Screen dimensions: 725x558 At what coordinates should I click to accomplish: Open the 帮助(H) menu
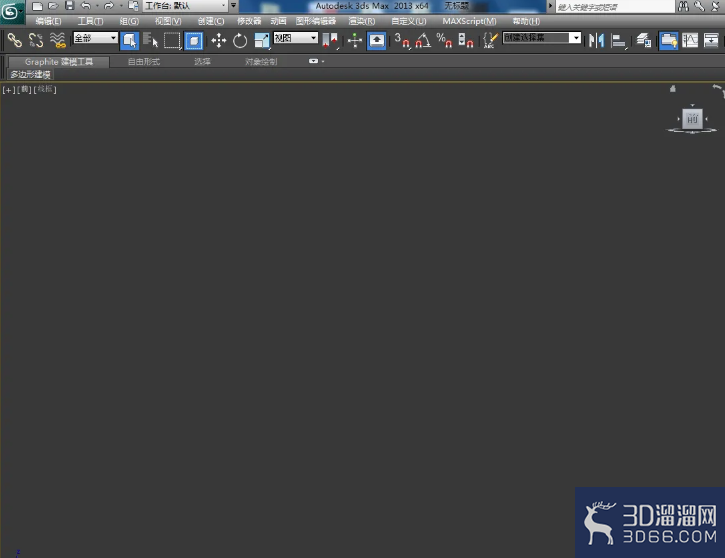(x=526, y=21)
